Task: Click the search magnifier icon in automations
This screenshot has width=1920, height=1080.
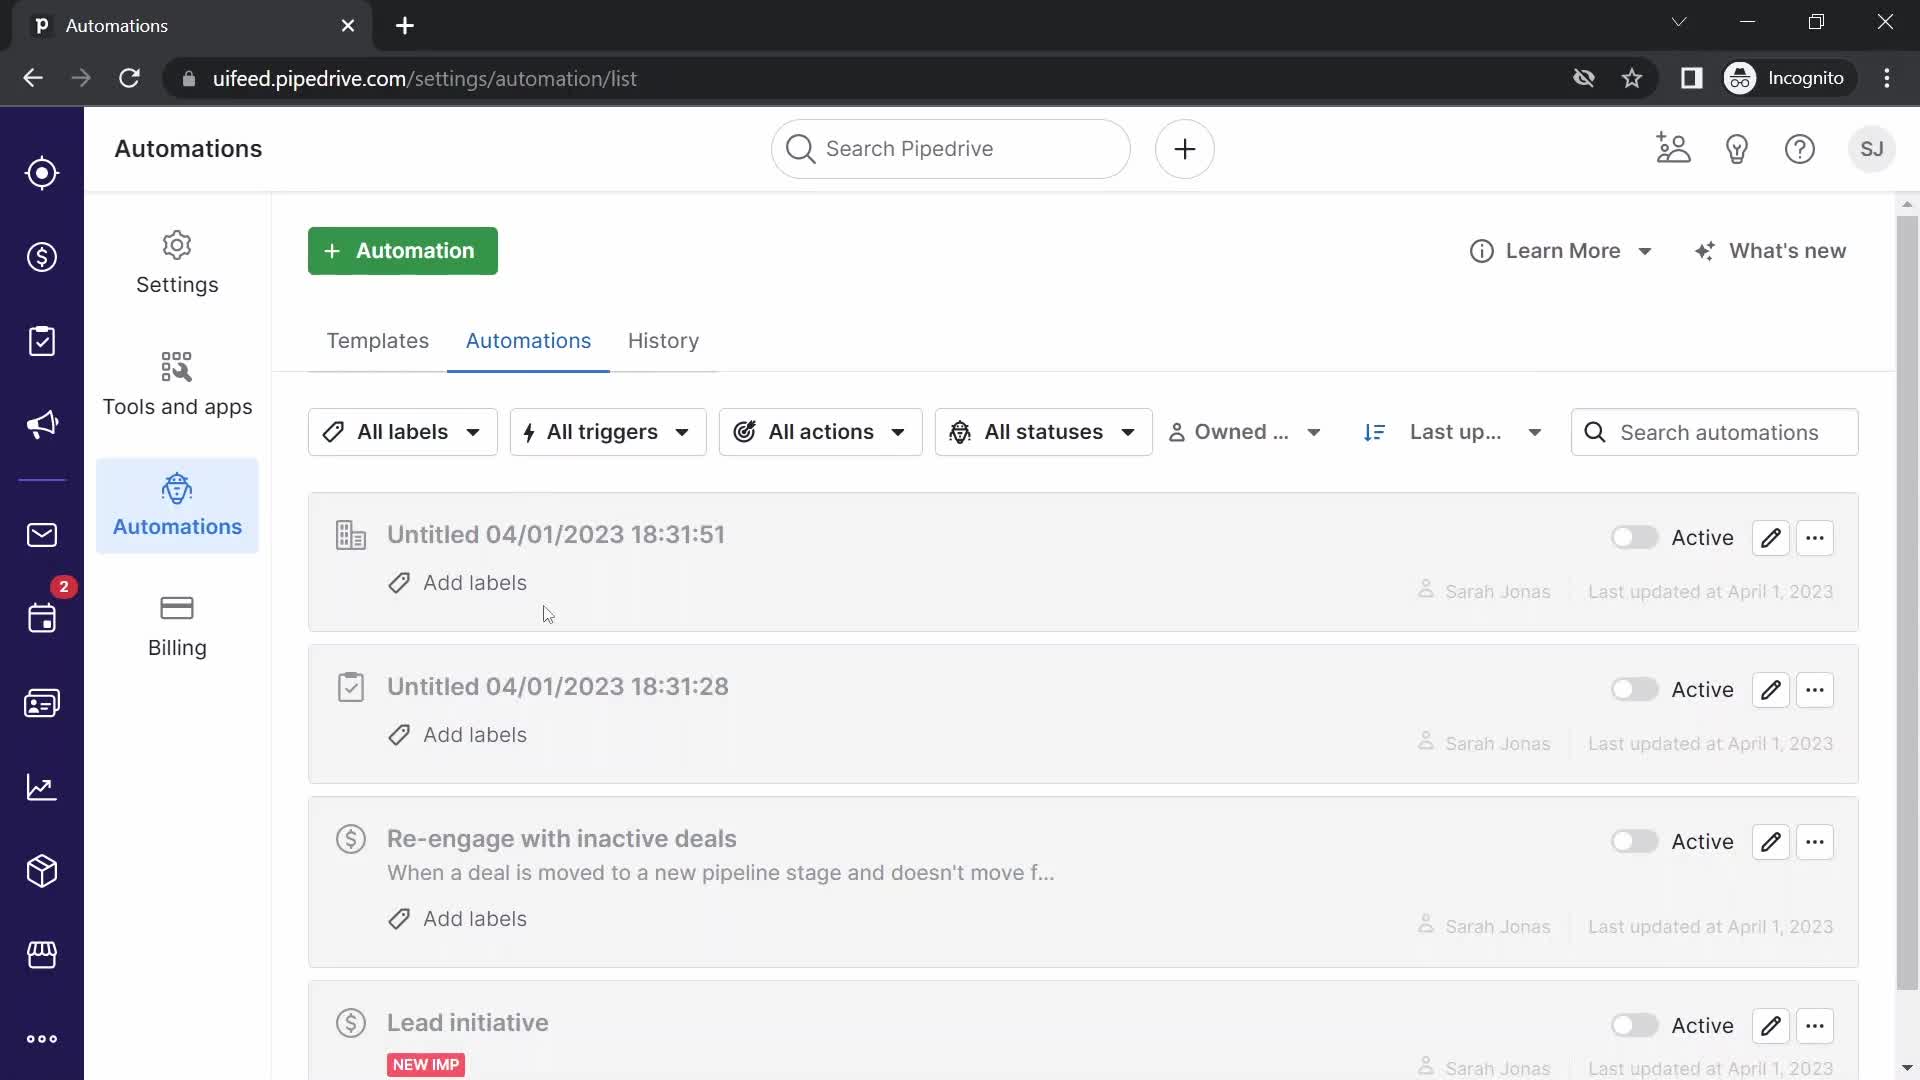Action: 1596,433
